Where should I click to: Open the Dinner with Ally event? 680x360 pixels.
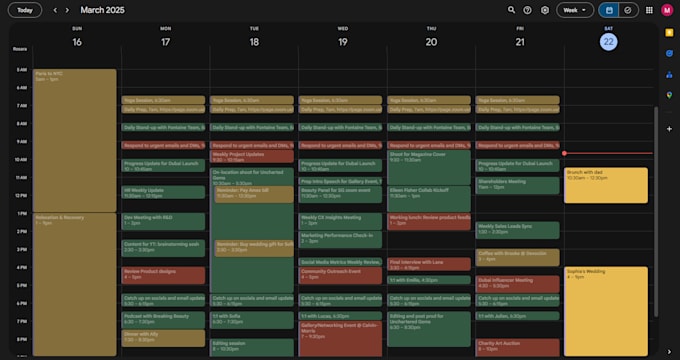163,338
